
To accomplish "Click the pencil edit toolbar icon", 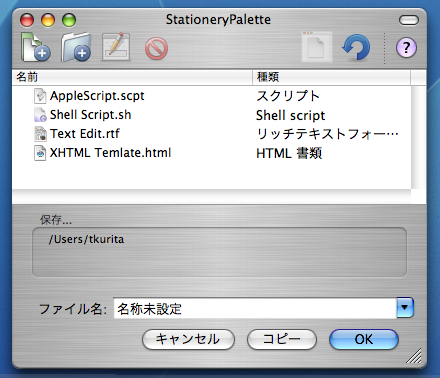I will (x=116, y=47).
